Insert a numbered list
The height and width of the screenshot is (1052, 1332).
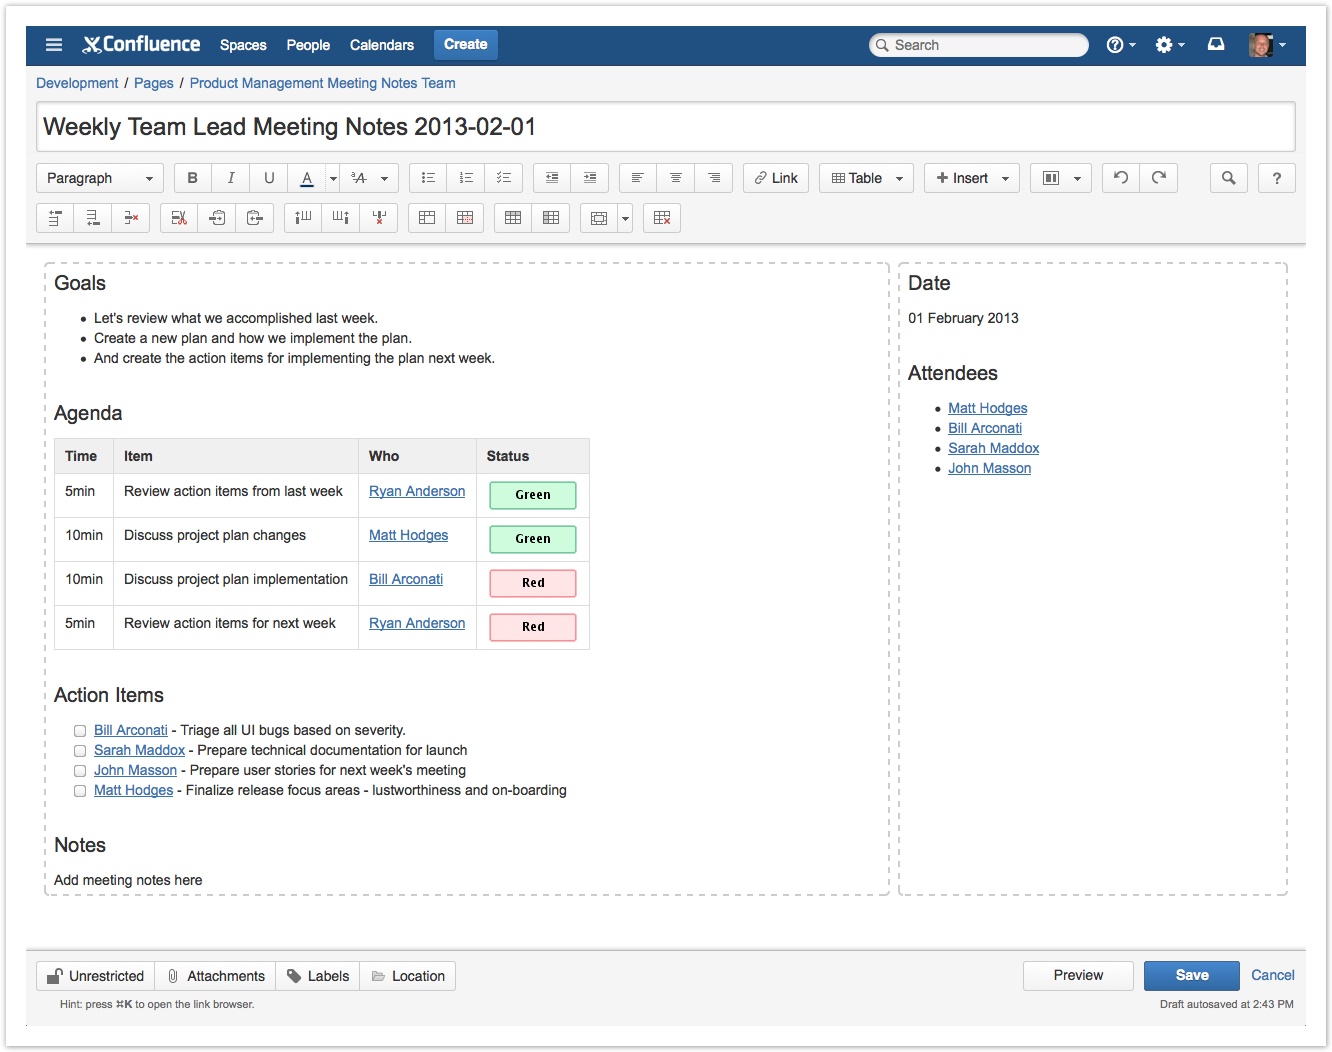(x=466, y=178)
